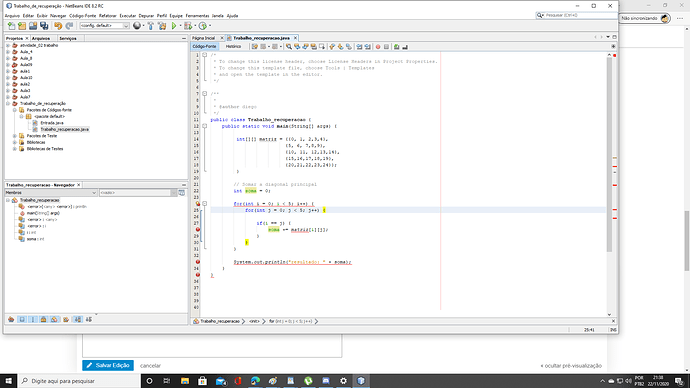Click the cancelar link
The width and height of the screenshot is (690, 388).
[150, 366]
